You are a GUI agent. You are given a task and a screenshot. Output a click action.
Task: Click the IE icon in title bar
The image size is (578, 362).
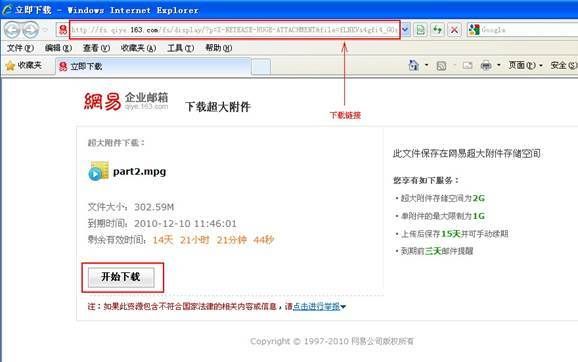tap(7, 10)
